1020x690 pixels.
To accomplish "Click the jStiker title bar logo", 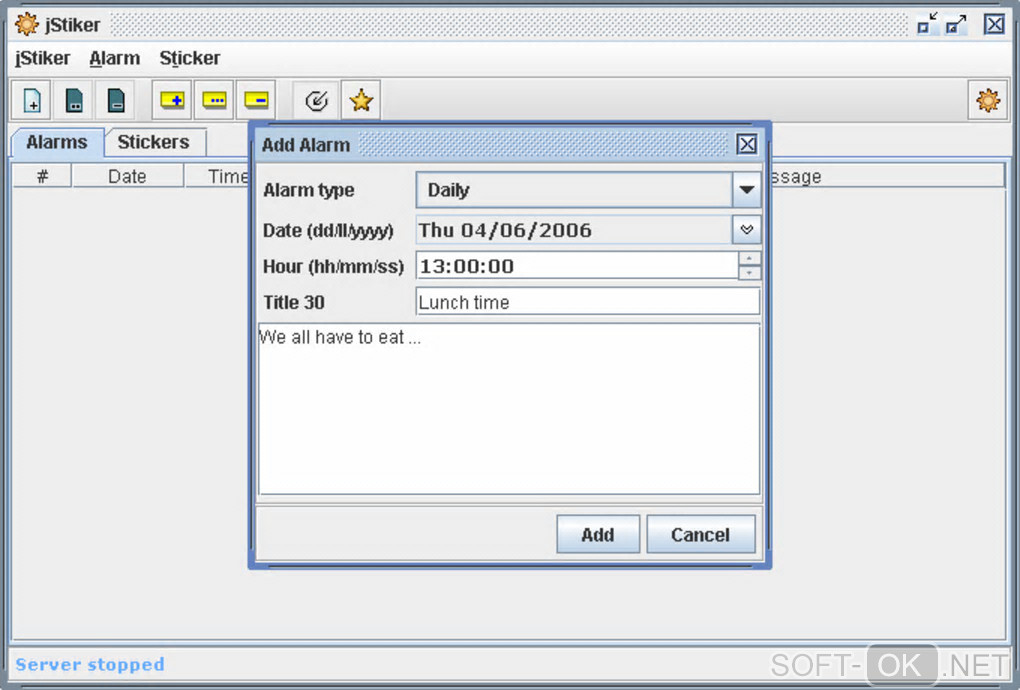I will (26, 25).
